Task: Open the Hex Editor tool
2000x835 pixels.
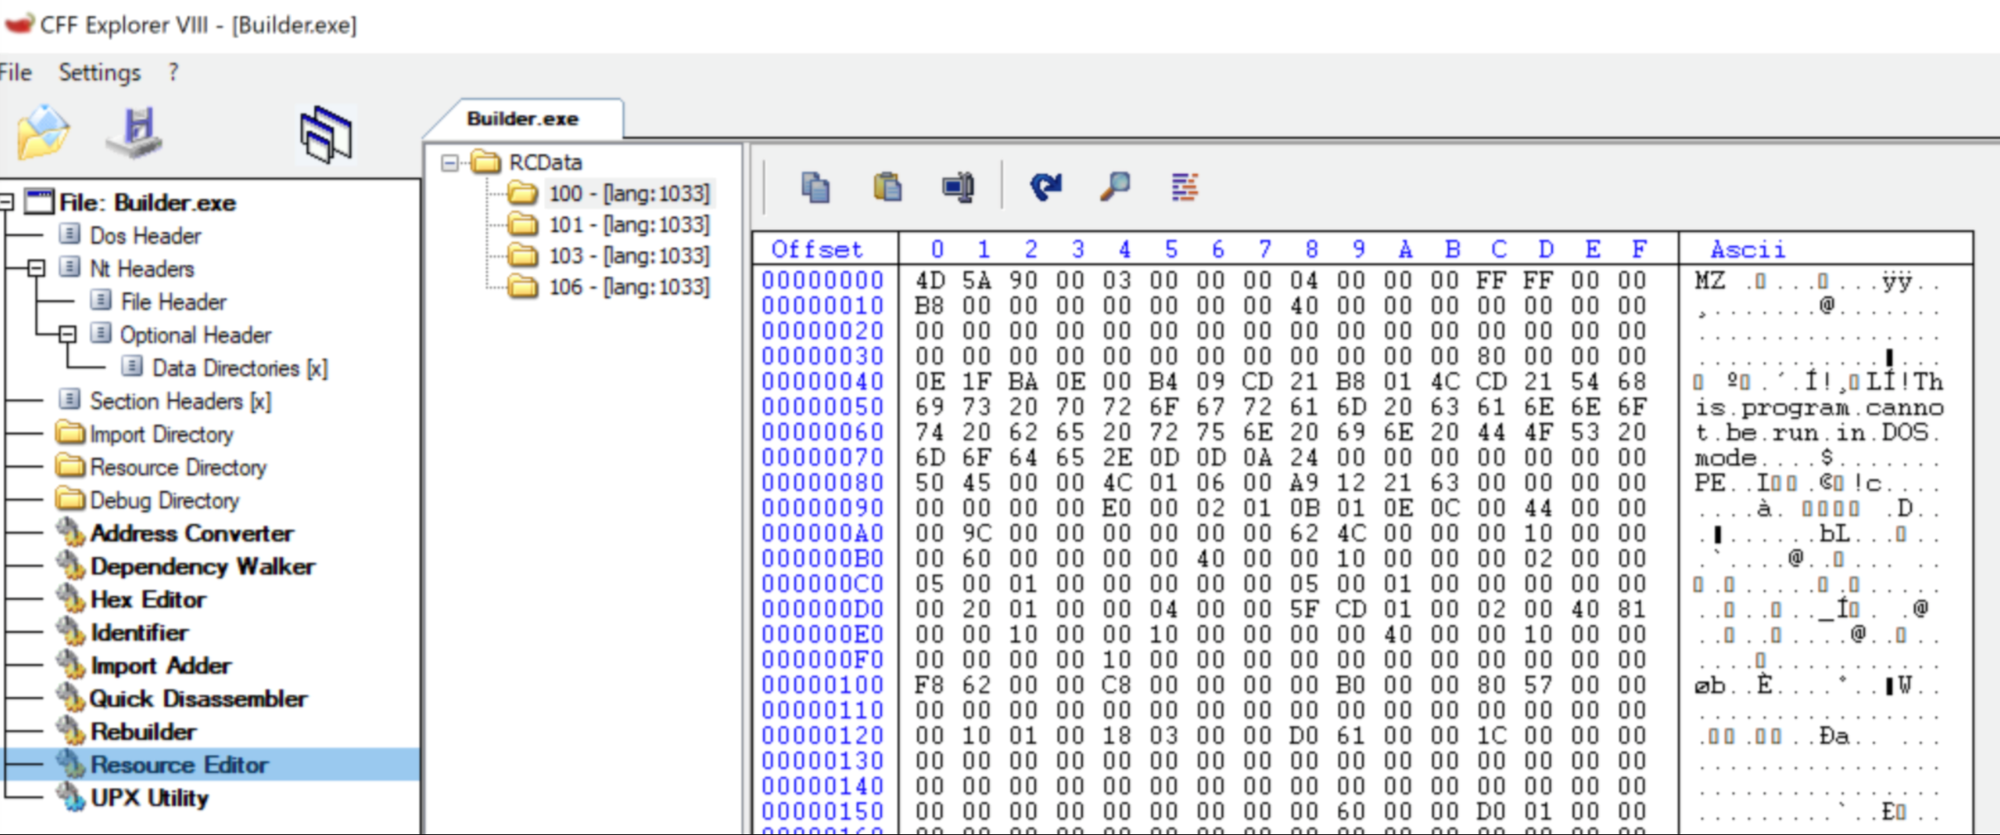Action: click(x=148, y=599)
